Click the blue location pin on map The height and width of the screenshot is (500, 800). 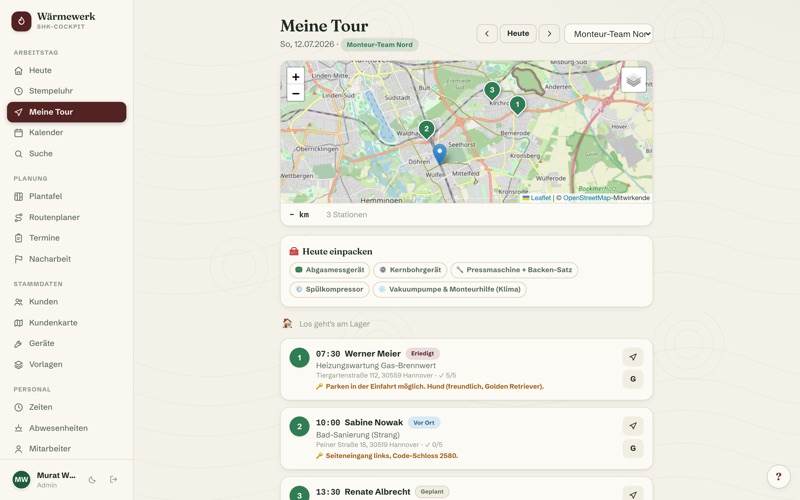pyautogui.click(x=439, y=154)
